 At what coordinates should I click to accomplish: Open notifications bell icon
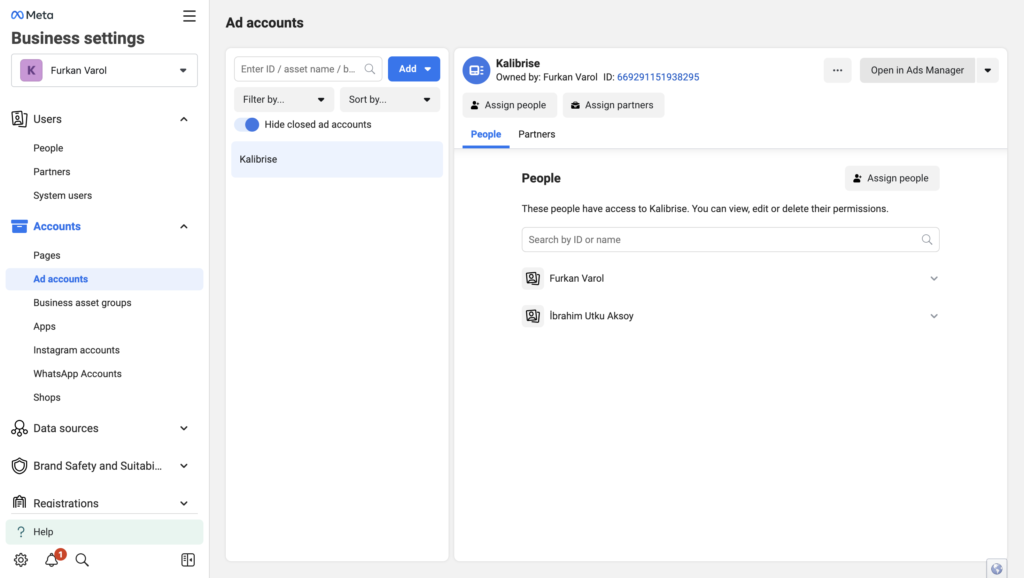[x=52, y=560]
